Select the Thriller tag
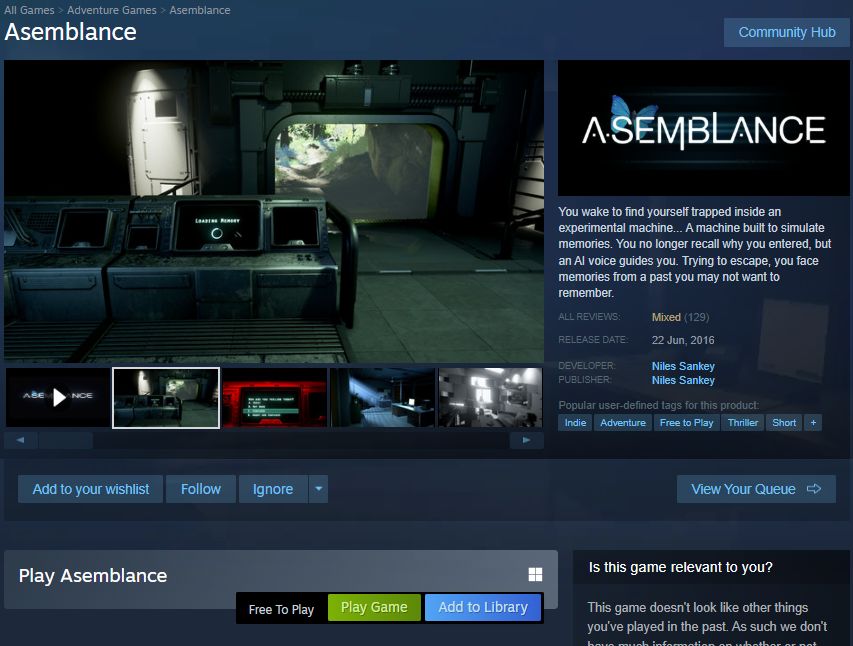This screenshot has width=853, height=646. (743, 423)
